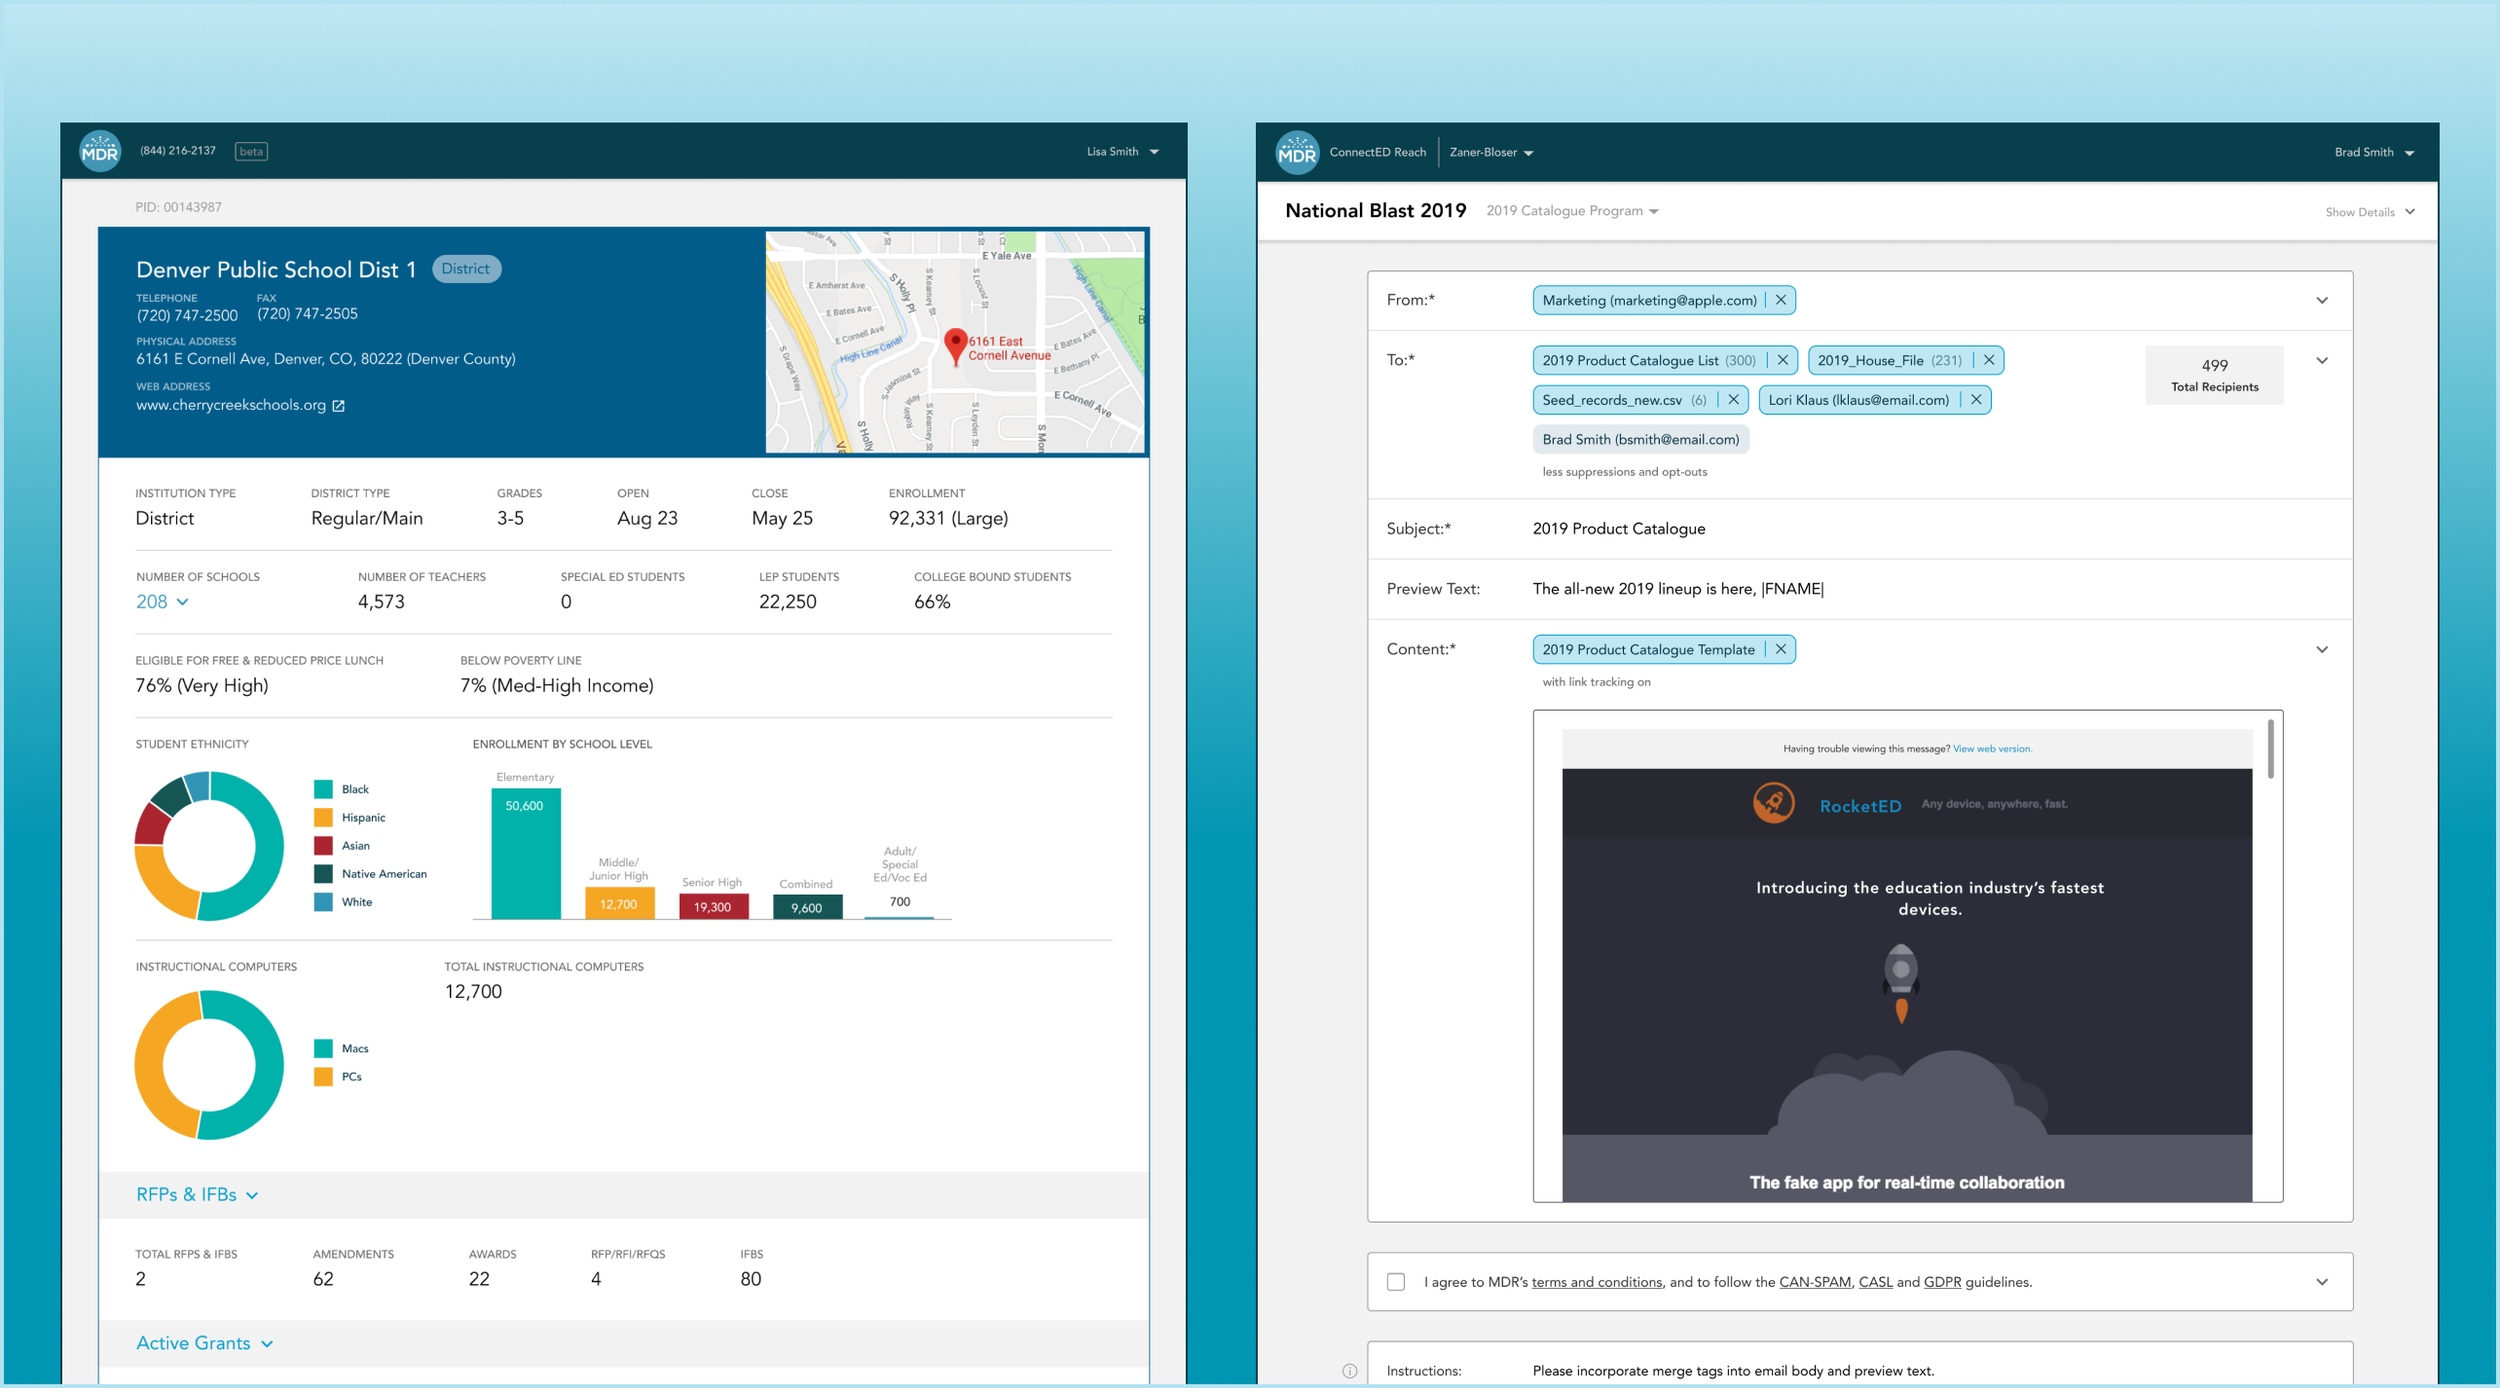The image size is (2500, 1388).
Task: Open Zaner-Bloser account dropdown
Action: tap(1491, 153)
